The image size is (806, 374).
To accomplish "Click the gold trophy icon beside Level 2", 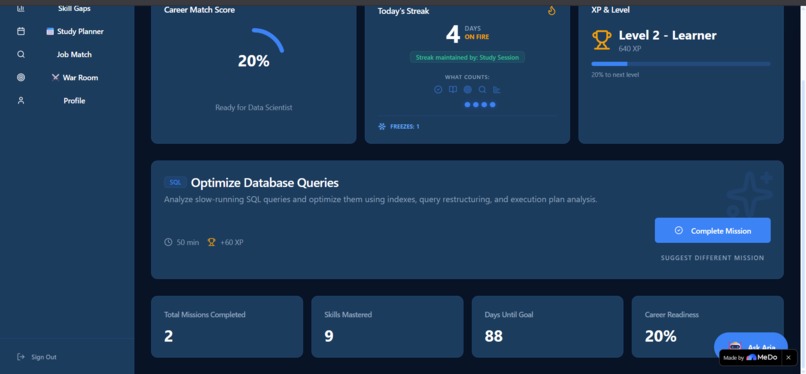I will click(x=602, y=40).
